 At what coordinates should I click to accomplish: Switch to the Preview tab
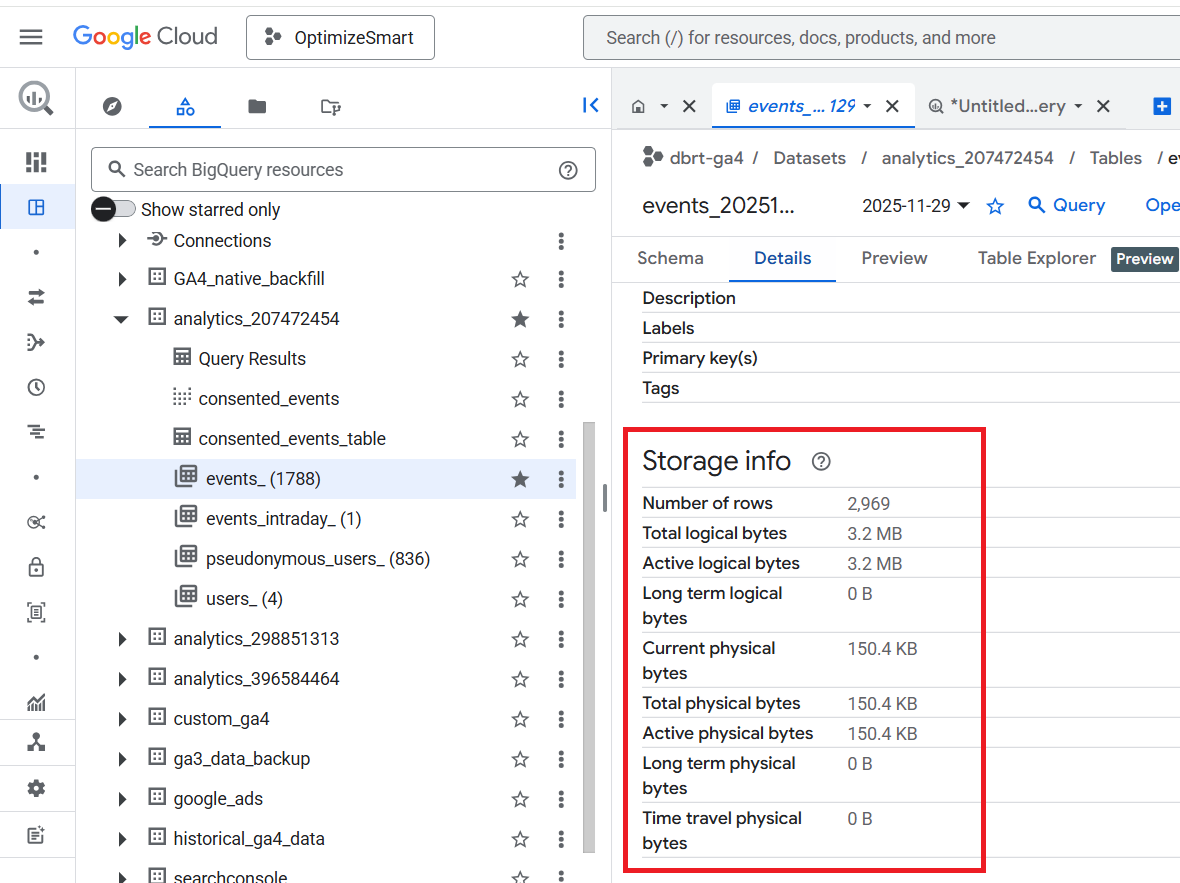pyautogui.click(x=894, y=258)
